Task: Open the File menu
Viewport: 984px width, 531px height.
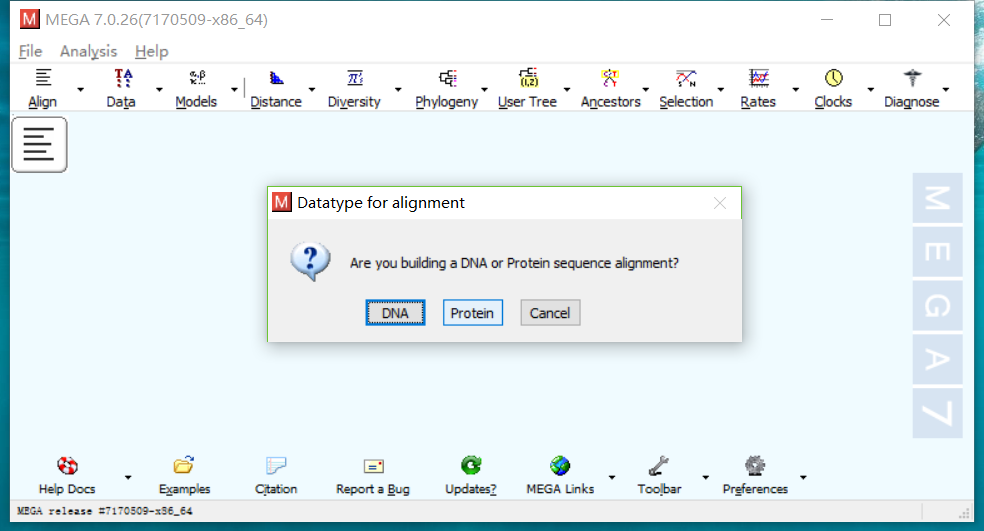Action: pos(30,51)
